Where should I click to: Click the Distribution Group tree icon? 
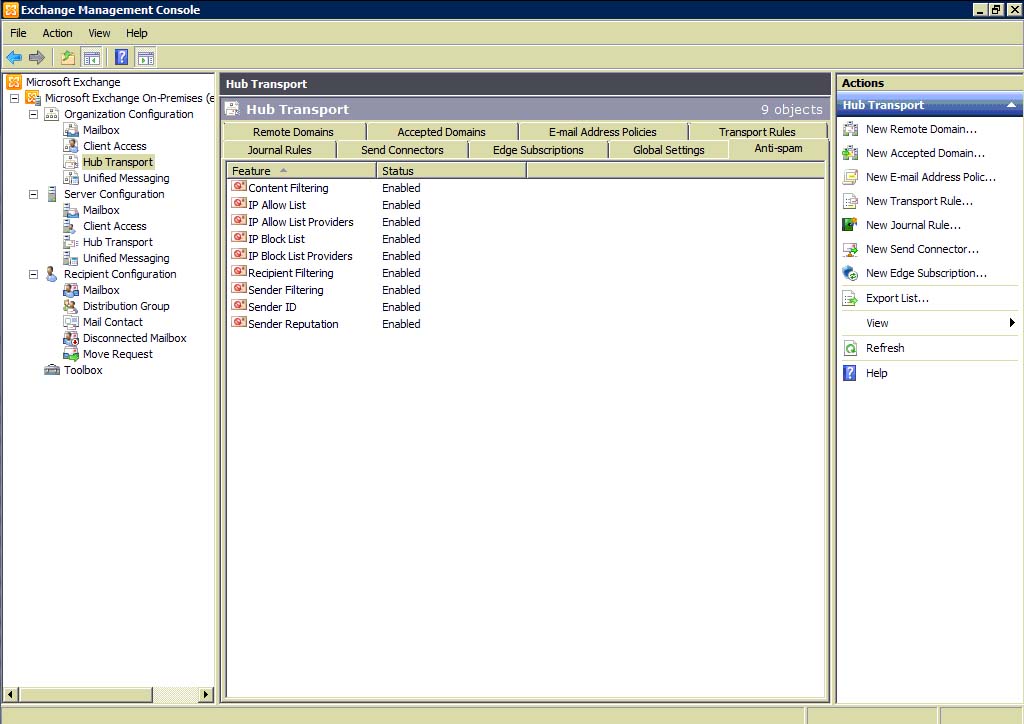71,306
